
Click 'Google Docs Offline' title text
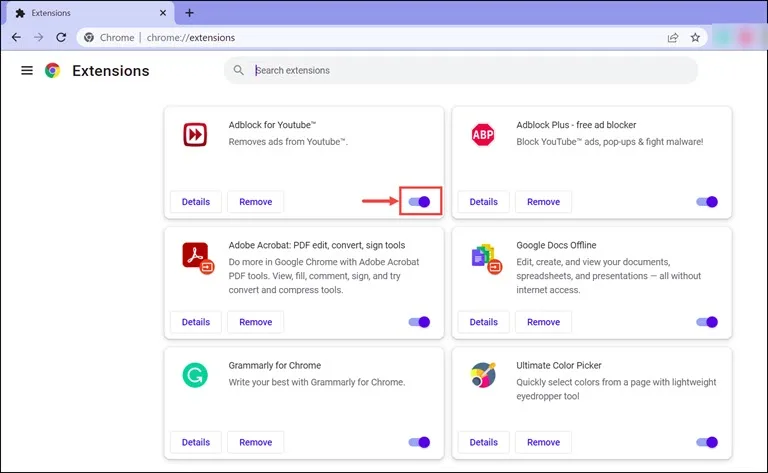(556, 245)
